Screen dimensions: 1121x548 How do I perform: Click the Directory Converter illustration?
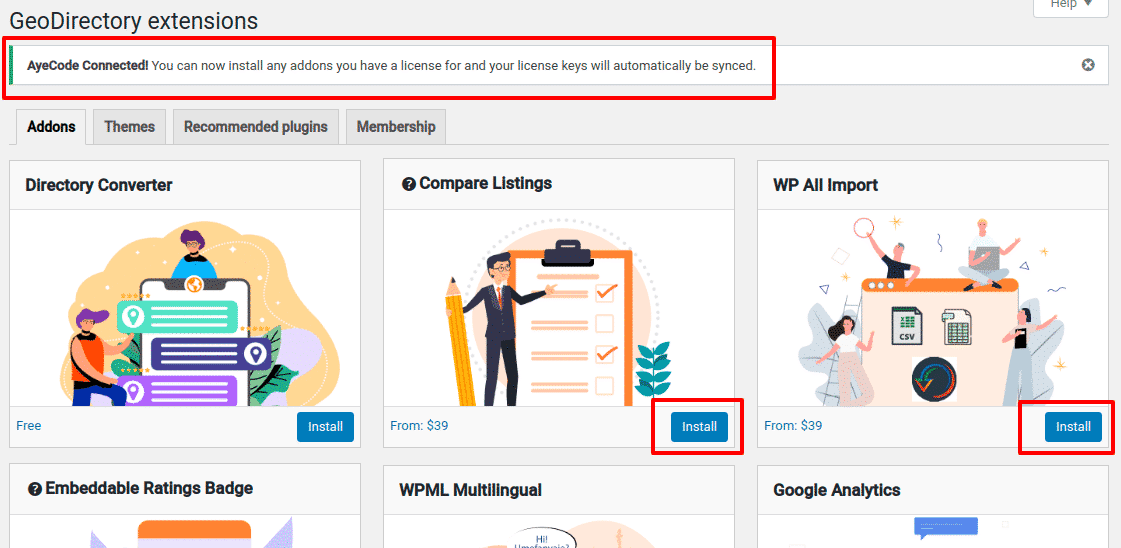point(185,308)
